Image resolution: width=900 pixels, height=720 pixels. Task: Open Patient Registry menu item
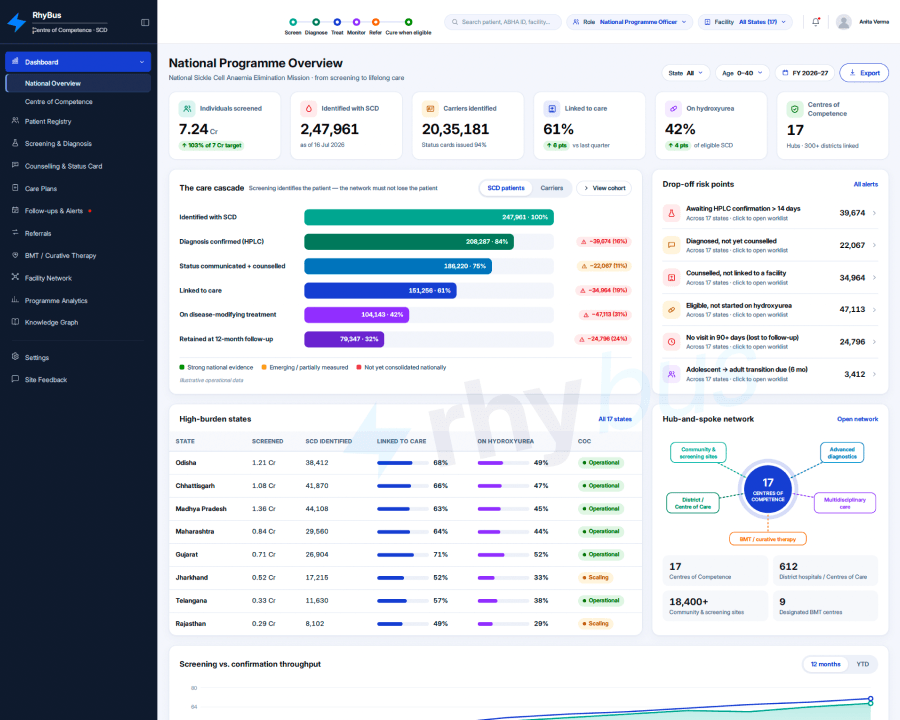click(x=78, y=121)
